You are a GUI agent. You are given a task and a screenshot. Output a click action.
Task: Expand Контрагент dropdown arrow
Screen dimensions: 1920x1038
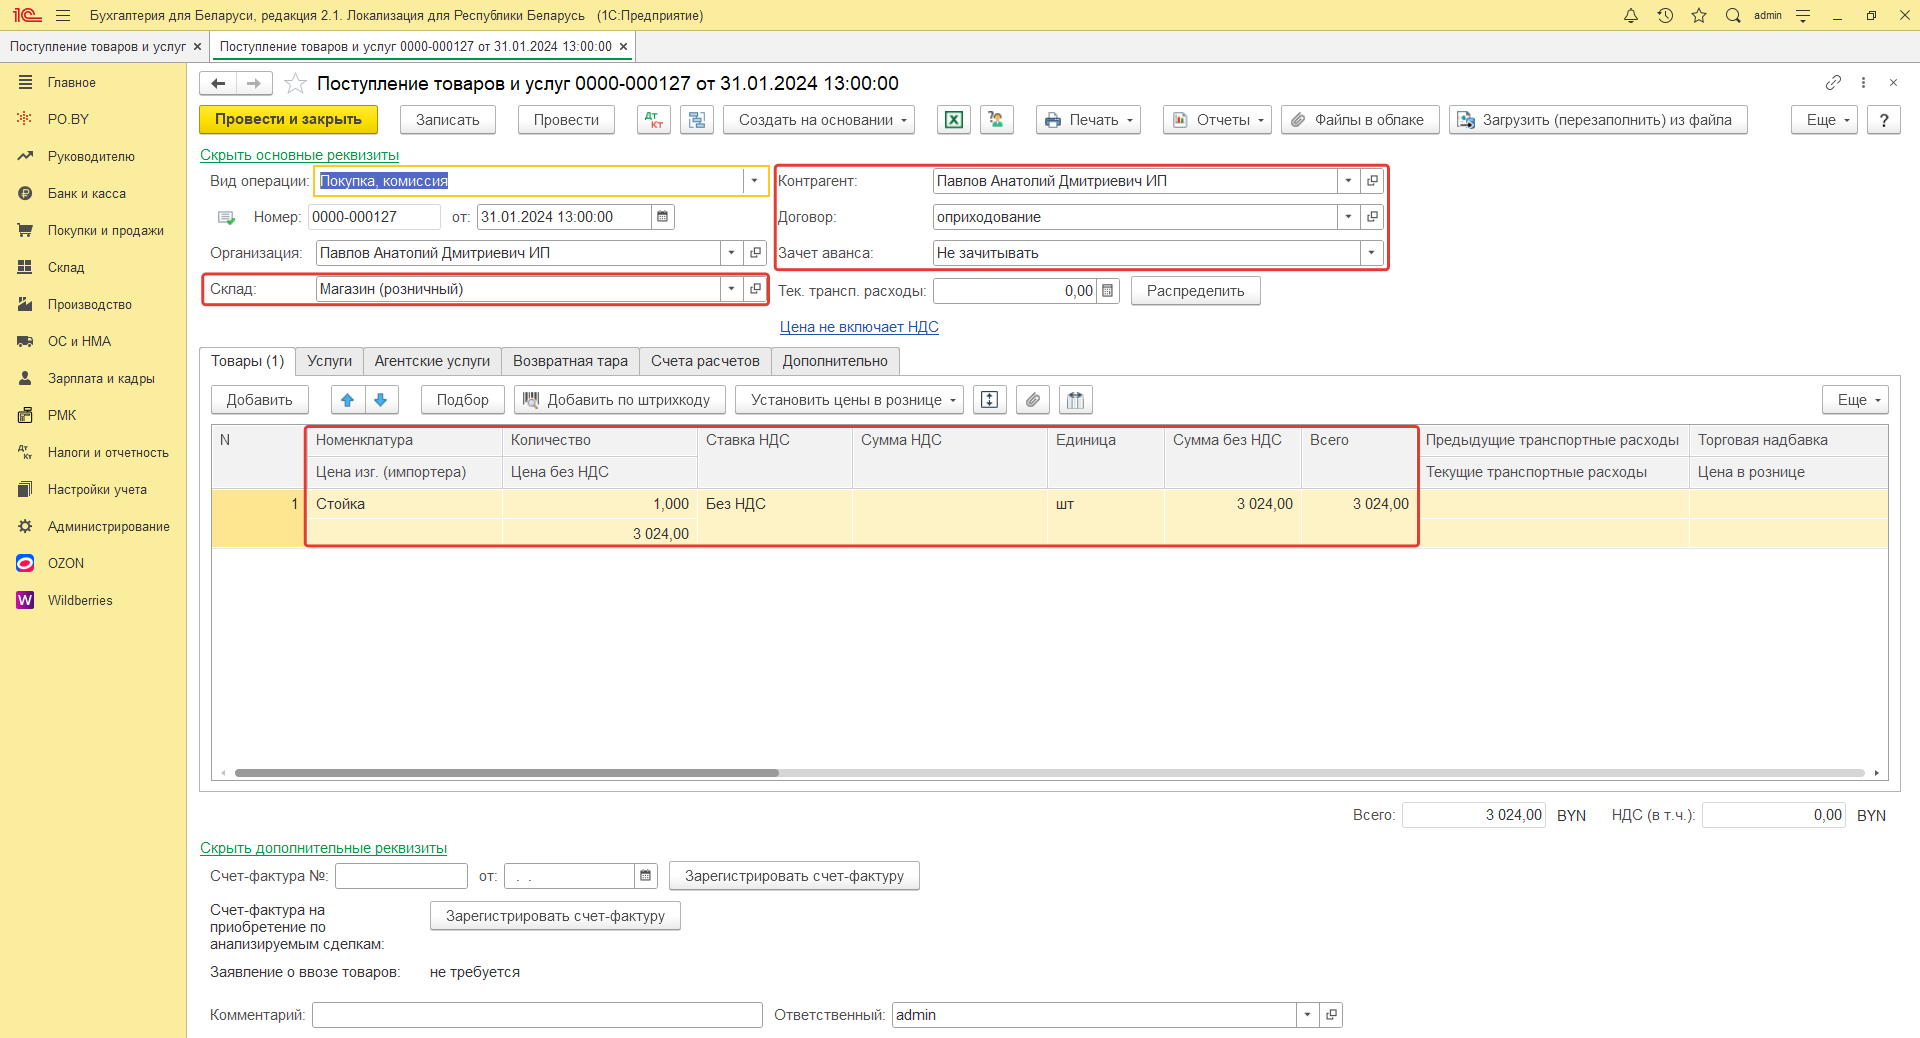point(1348,181)
